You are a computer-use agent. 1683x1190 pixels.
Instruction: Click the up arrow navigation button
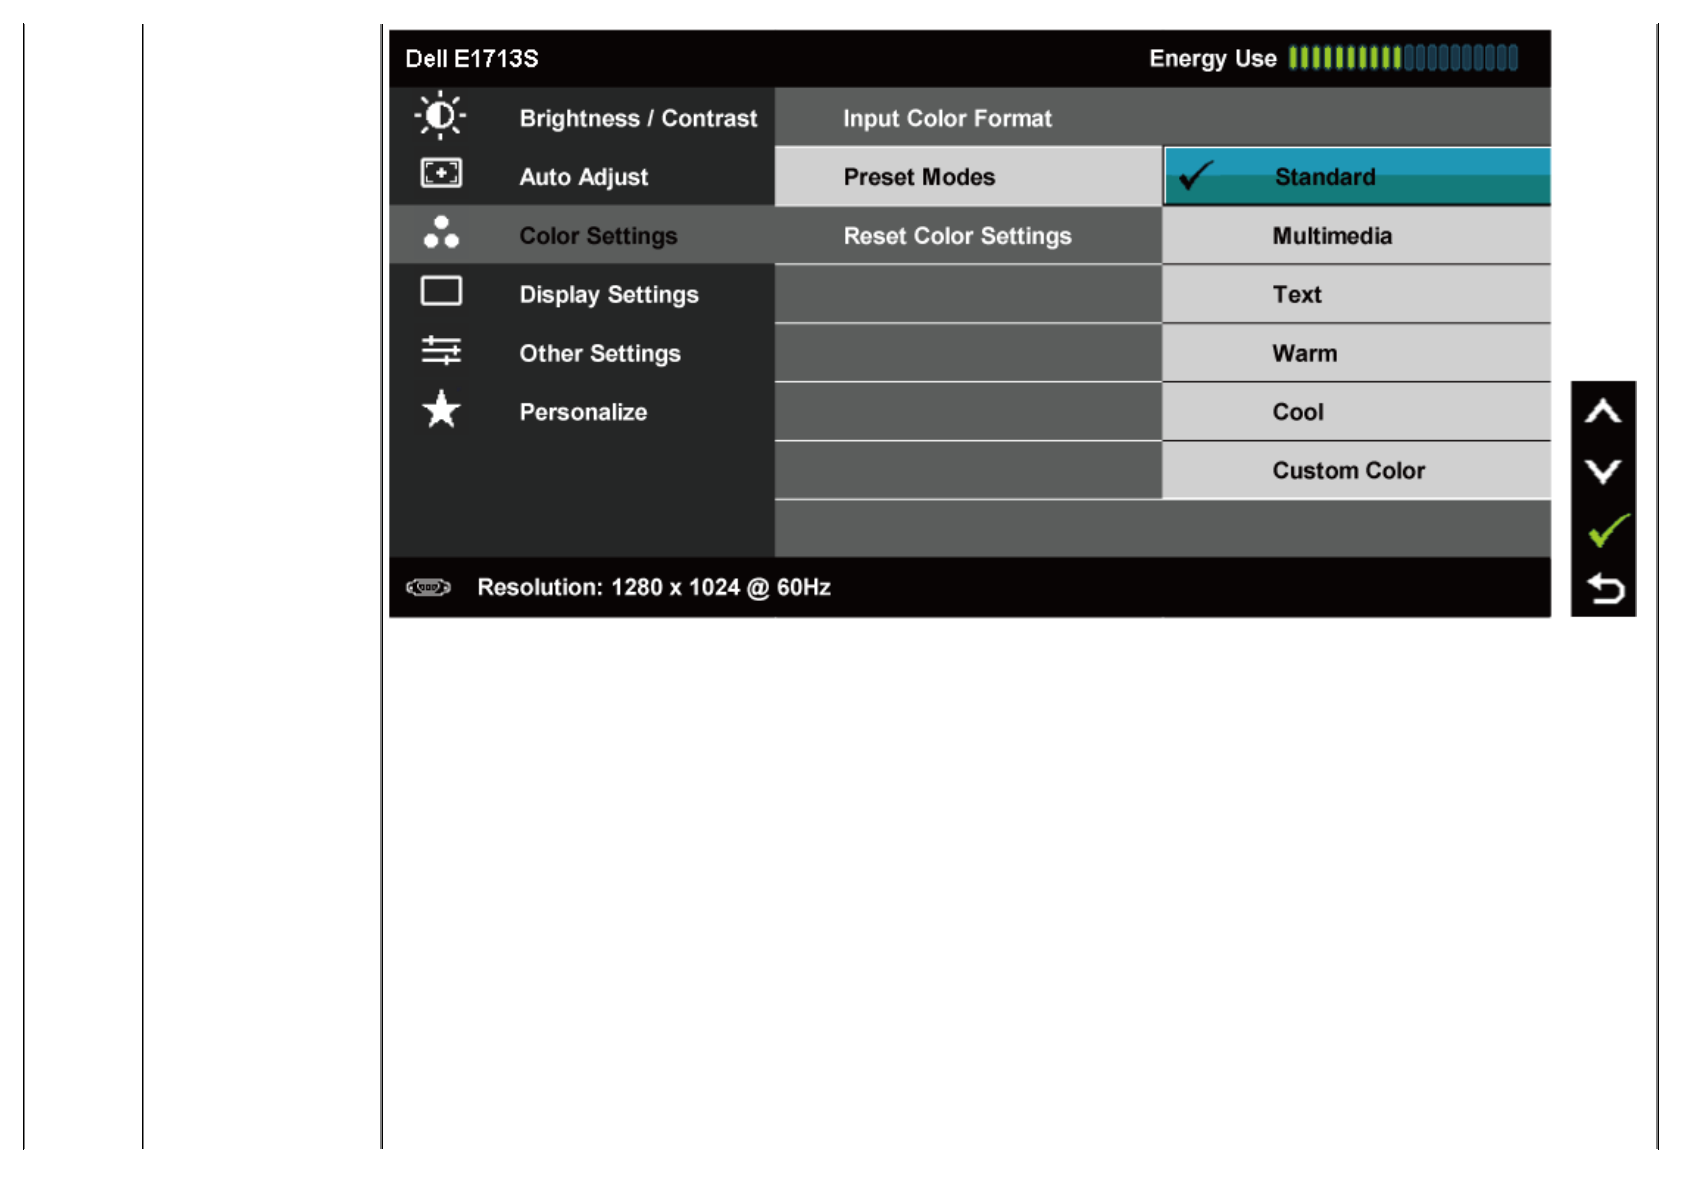pyautogui.click(x=1603, y=411)
